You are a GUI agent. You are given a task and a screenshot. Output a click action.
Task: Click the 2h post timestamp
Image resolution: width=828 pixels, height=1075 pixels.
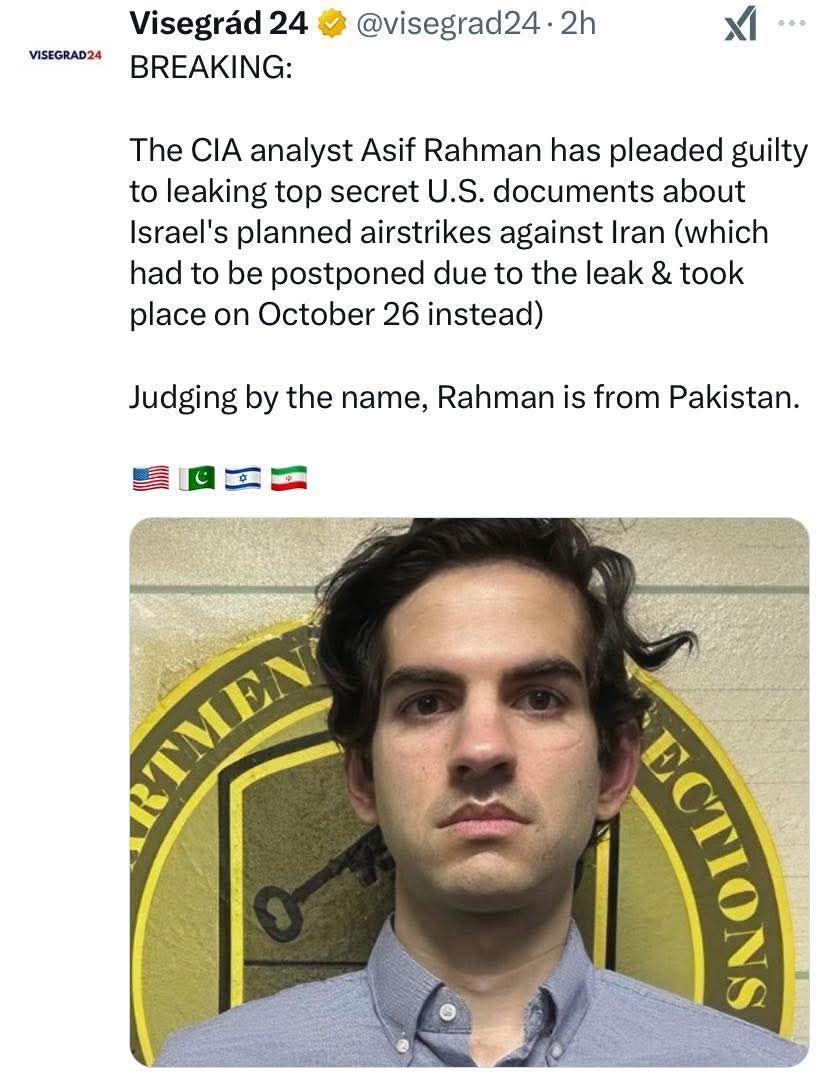[x=578, y=25]
